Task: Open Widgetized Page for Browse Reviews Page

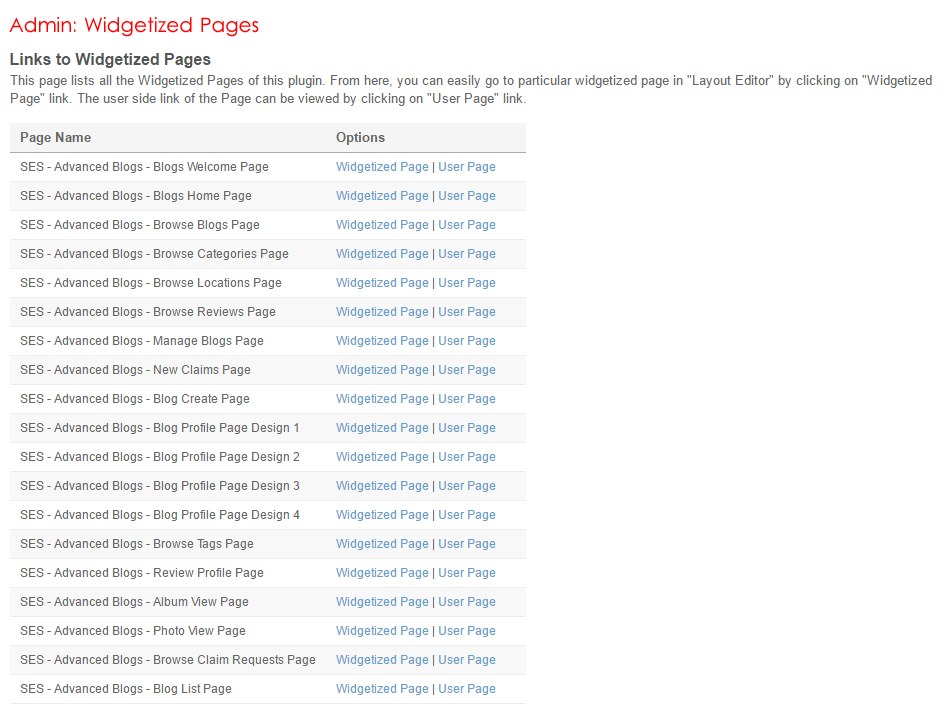Action: point(382,312)
